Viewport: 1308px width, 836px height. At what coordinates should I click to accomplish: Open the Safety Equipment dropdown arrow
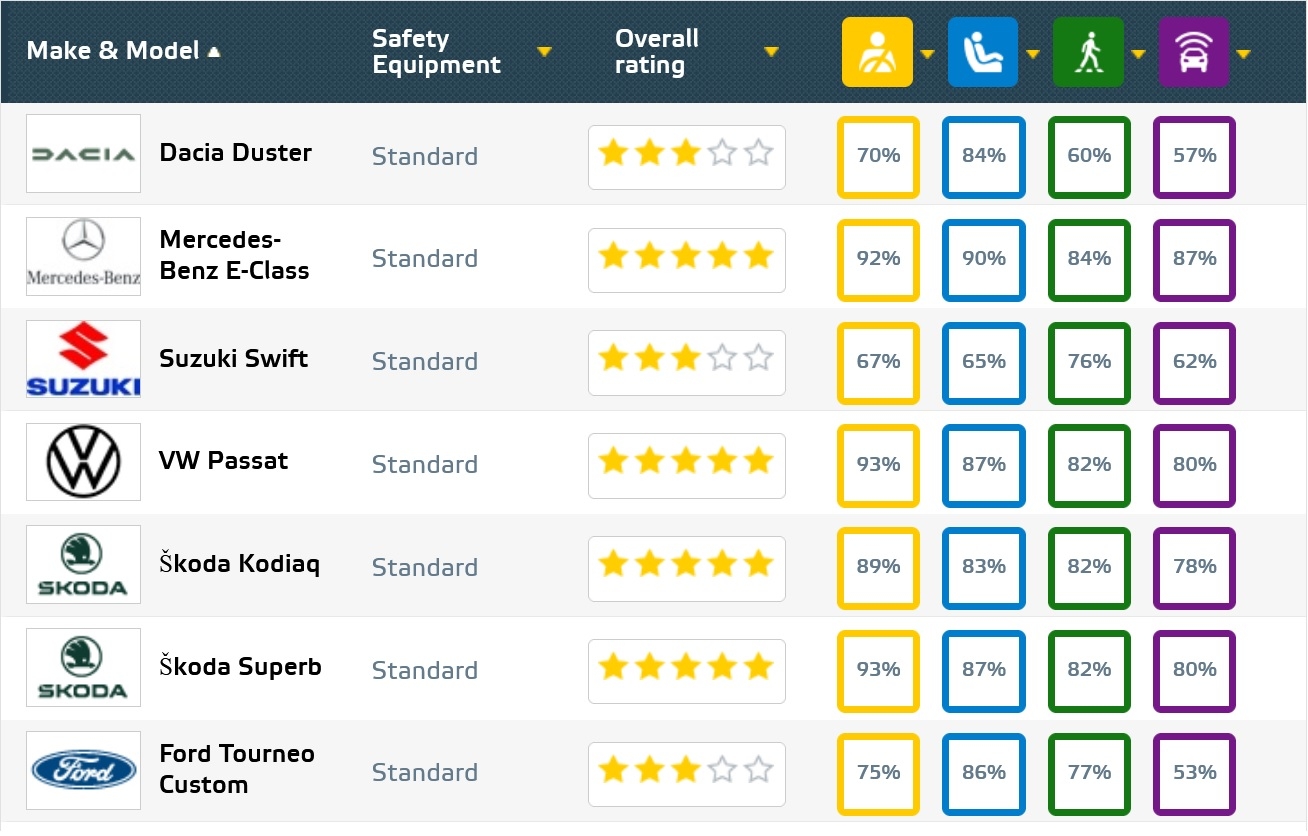544,52
